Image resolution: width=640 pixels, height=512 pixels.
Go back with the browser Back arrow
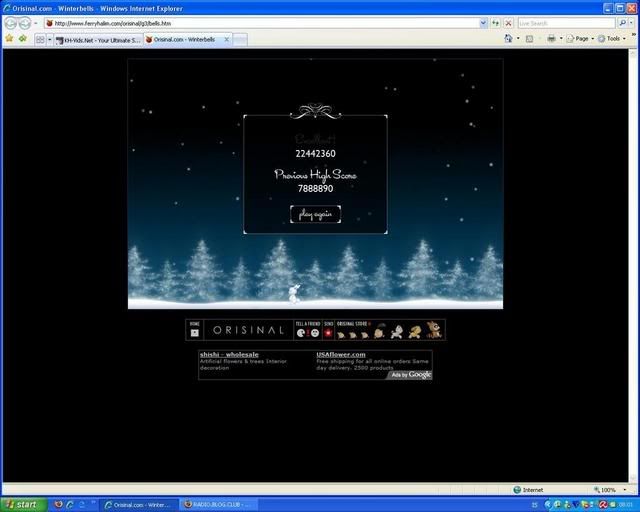tap(11, 23)
